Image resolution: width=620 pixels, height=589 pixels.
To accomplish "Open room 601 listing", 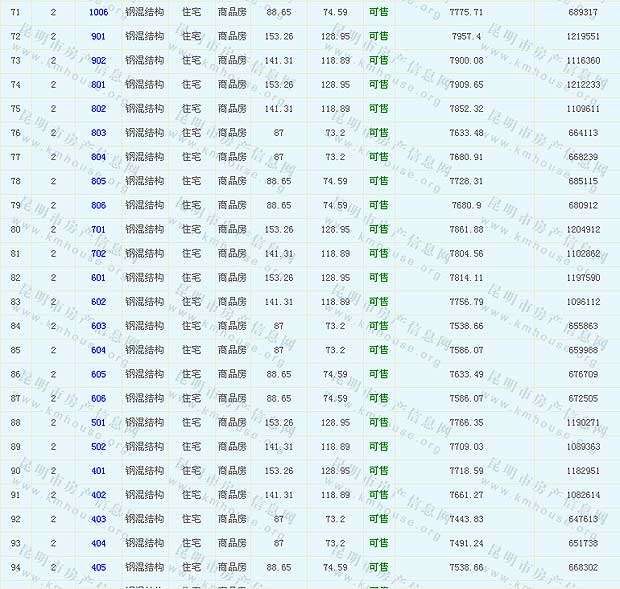I will (x=98, y=278).
